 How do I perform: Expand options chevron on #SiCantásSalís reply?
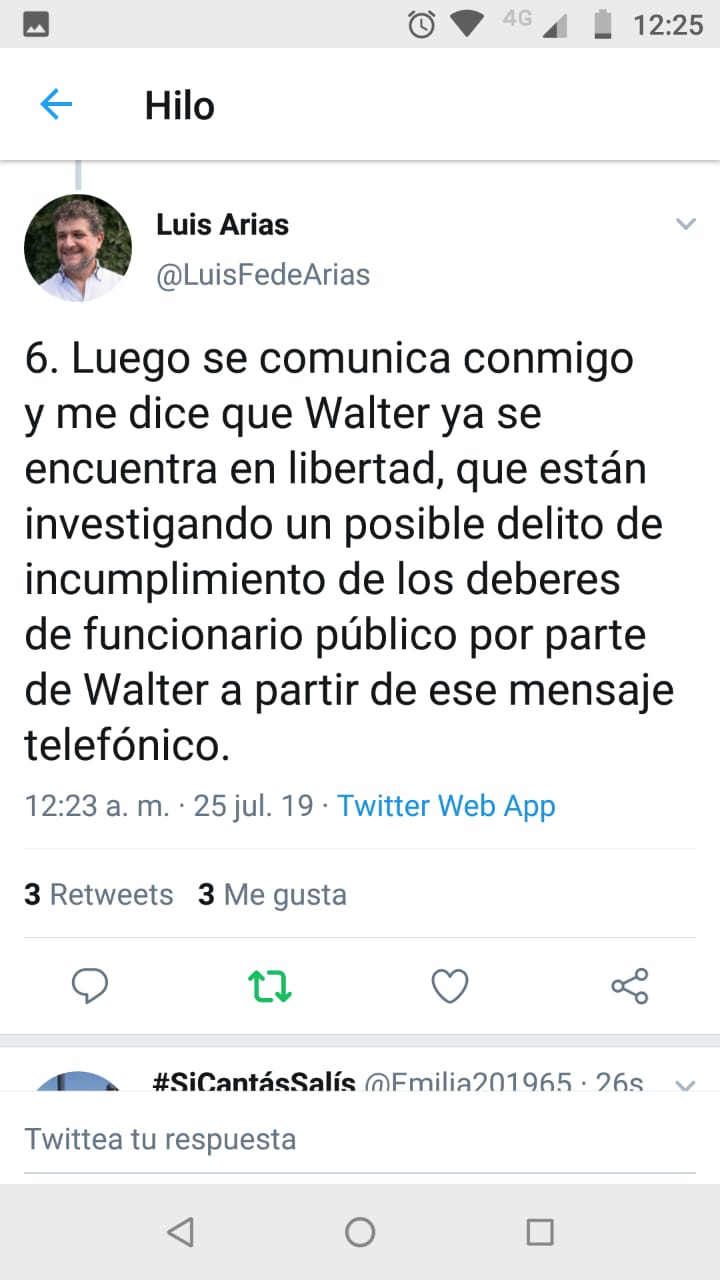click(x=685, y=1084)
